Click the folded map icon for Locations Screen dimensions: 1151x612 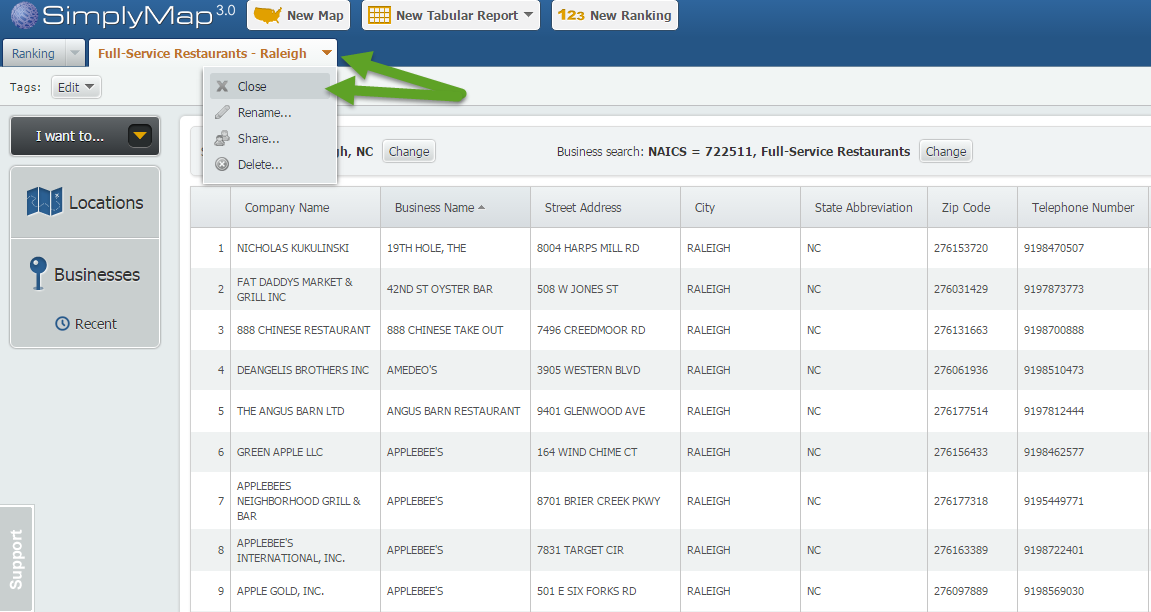click(x=44, y=202)
